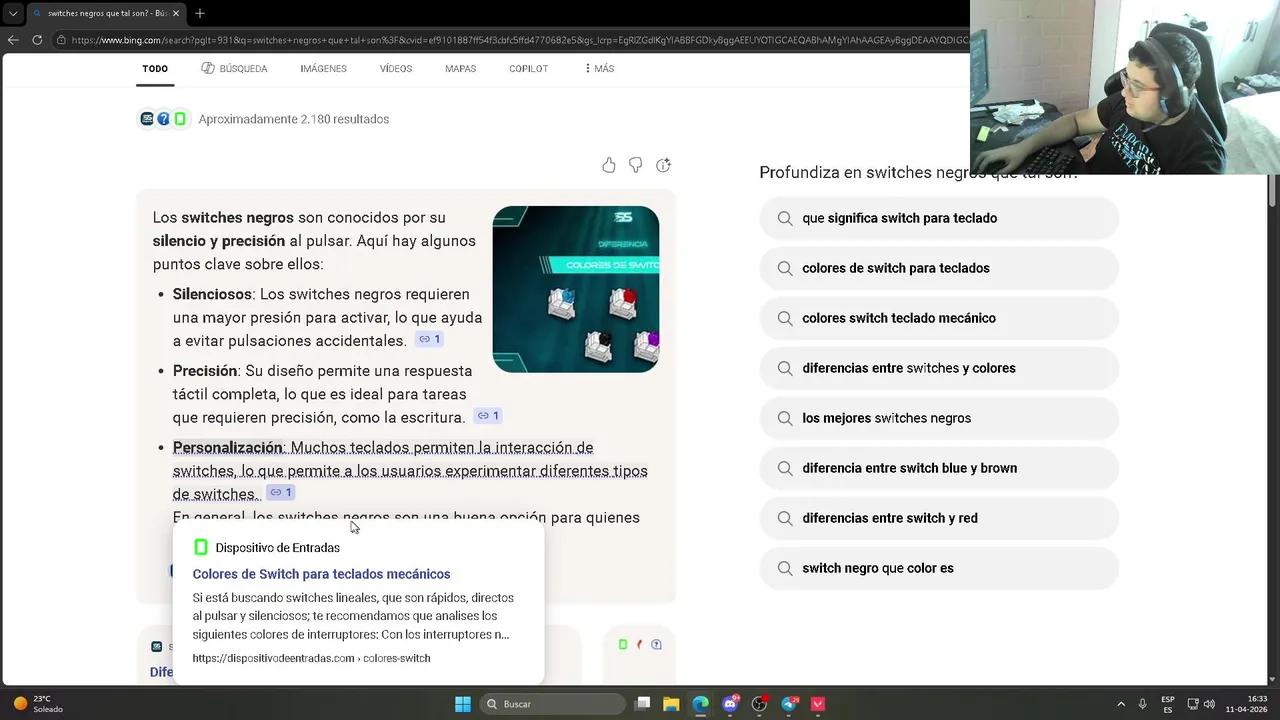The width and height of the screenshot is (1280, 720).
Task: Search 'switch negro que color es'
Action: tap(939, 568)
